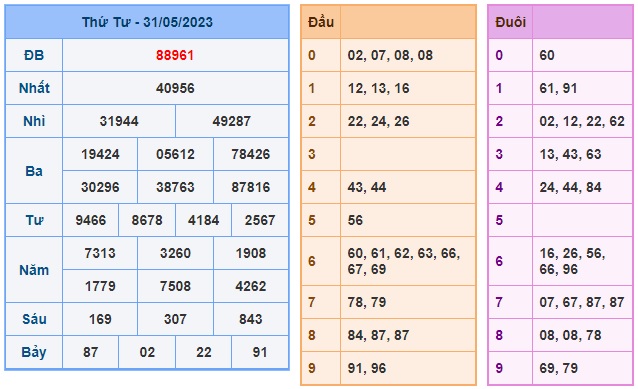Click the Đầu row 0 values 02, 07, 08, 08
638x389 pixels.
390,55
